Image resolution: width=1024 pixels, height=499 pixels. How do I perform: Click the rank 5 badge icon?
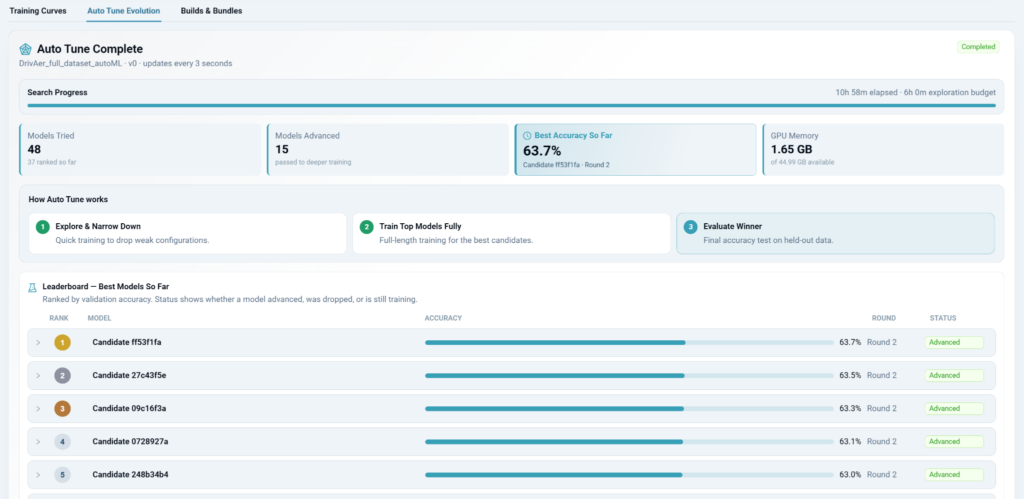[63, 475]
